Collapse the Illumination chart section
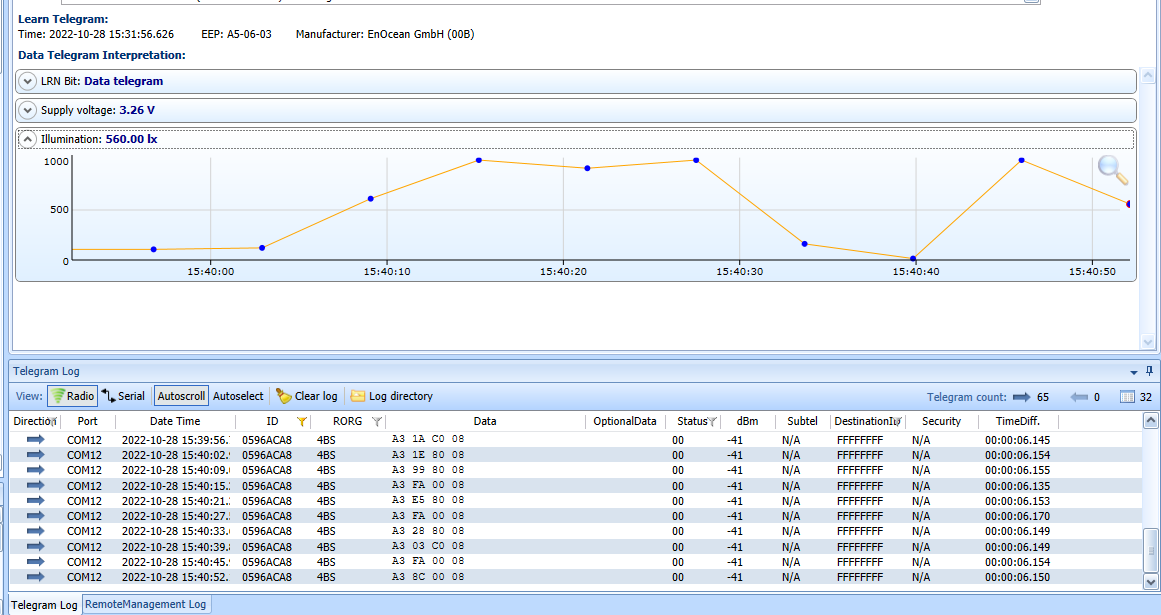The image size is (1161, 615). point(28,139)
